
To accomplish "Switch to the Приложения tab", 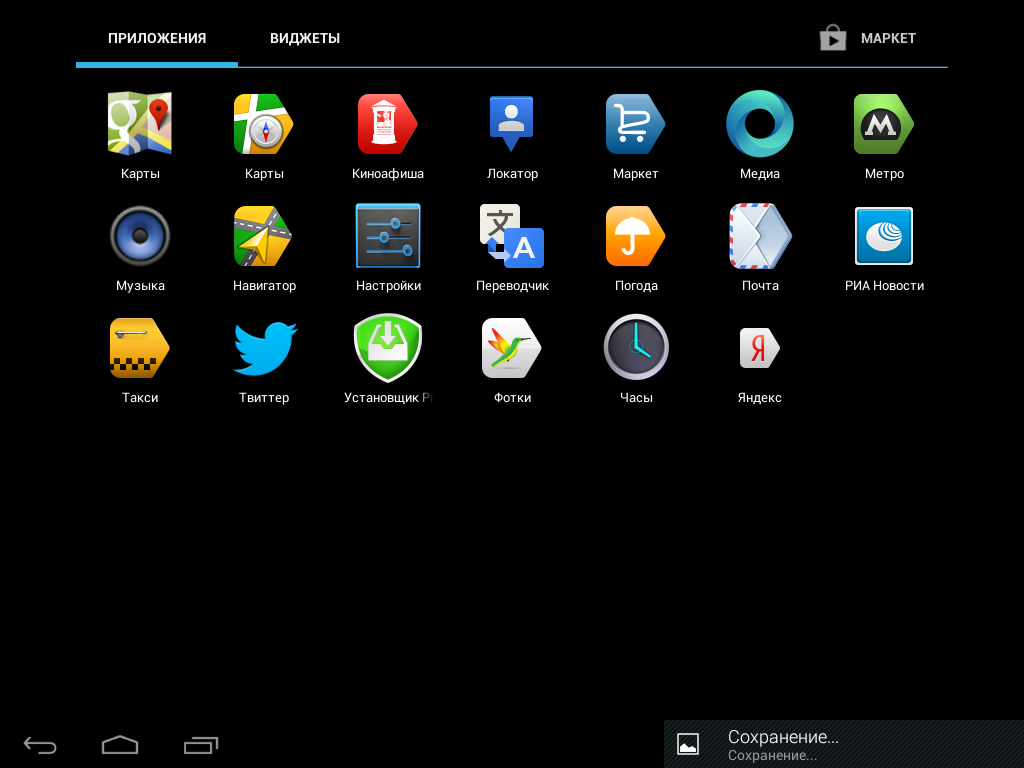I will click(157, 38).
